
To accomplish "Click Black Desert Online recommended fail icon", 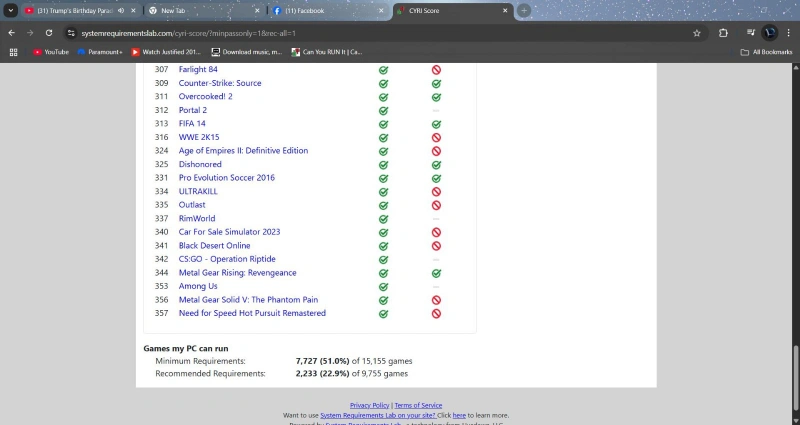I will click(x=436, y=246).
